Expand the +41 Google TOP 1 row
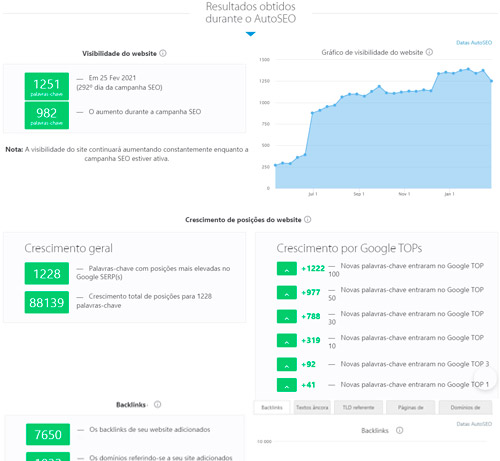This screenshot has height=461, width=500. pyautogui.click(x=287, y=385)
